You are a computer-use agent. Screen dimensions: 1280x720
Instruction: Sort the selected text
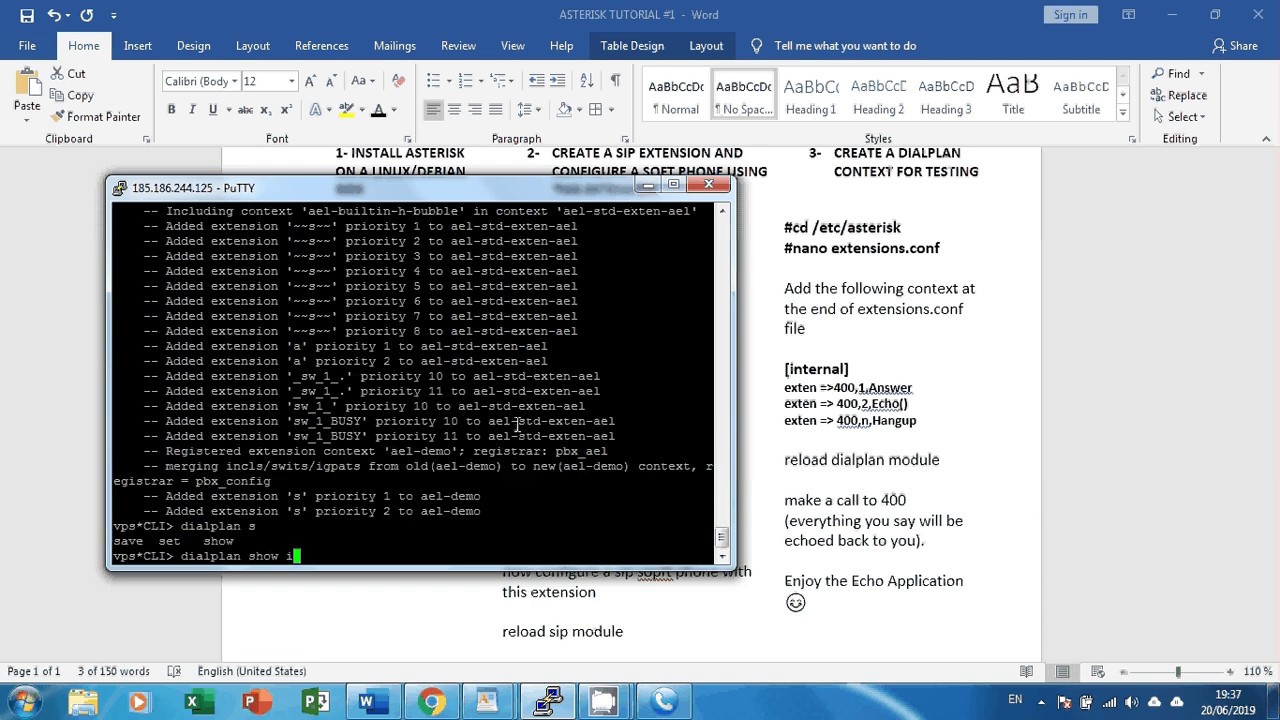click(x=587, y=81)
